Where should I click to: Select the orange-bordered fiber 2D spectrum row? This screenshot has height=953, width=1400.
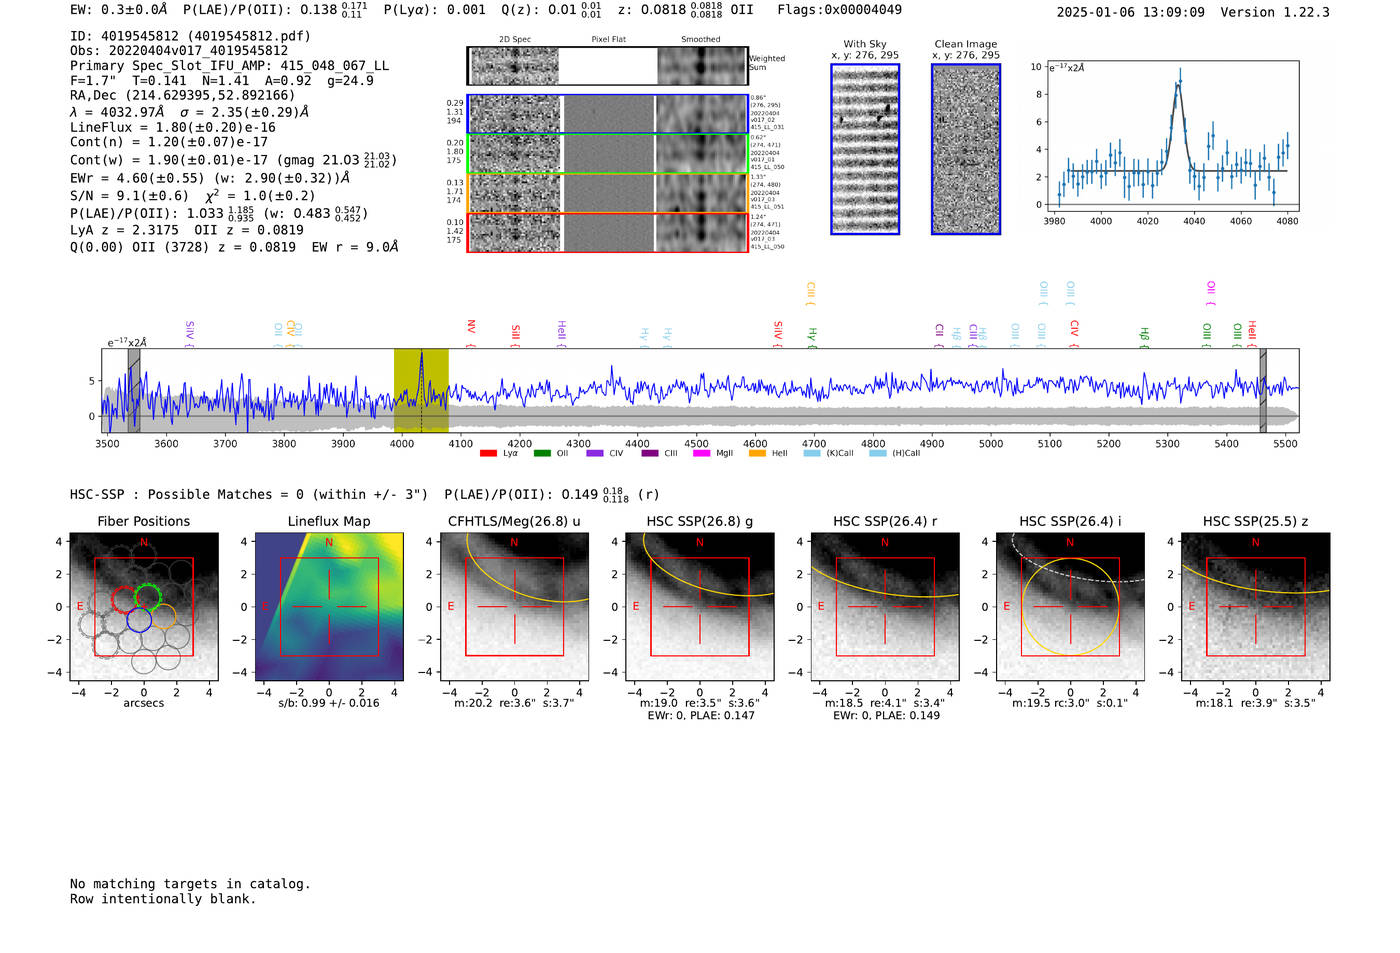(608, 193)
